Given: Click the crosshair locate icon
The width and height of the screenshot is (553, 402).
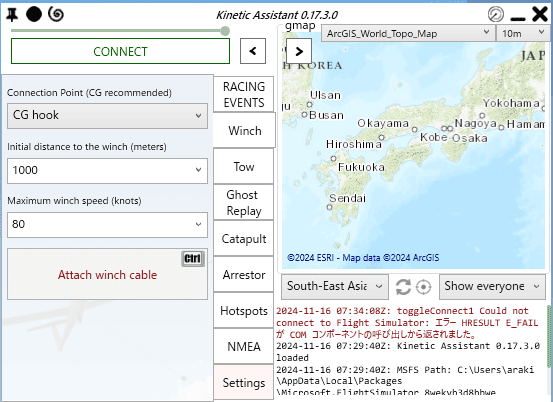Looking at the screenshot, I should point(423,287).
